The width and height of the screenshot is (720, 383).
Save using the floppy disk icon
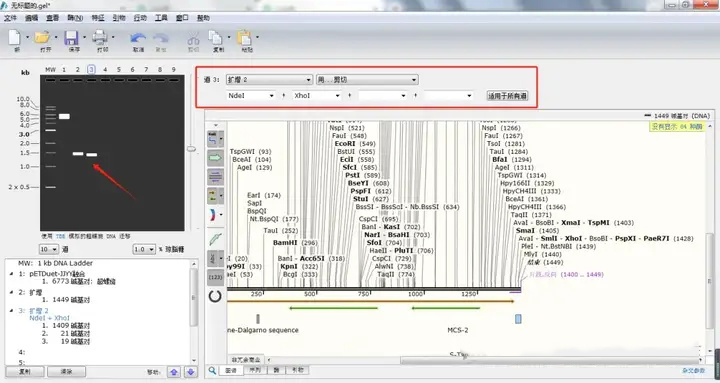(72, 38)
